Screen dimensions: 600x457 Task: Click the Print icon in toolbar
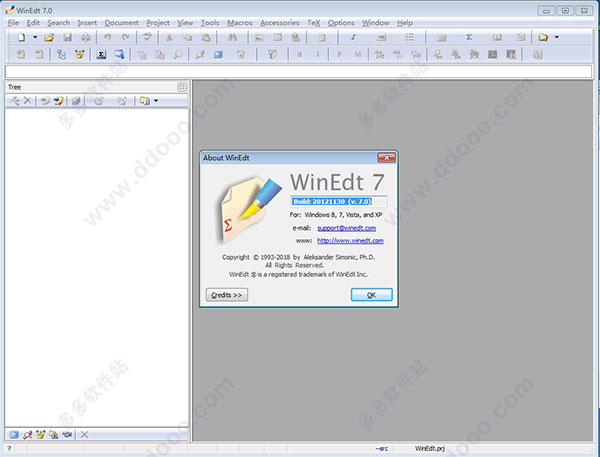(86, 37)
